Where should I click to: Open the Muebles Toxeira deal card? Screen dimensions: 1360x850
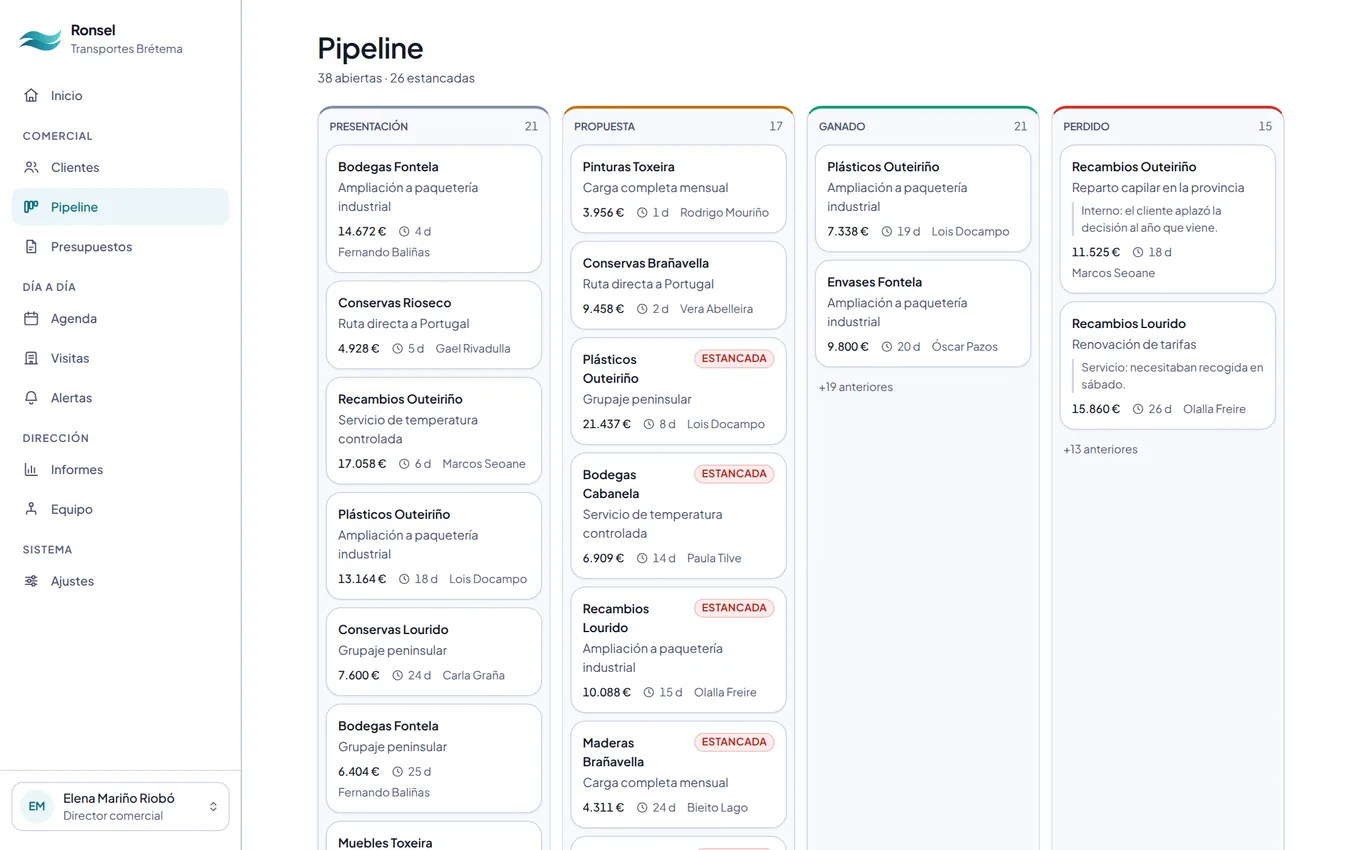434,836
